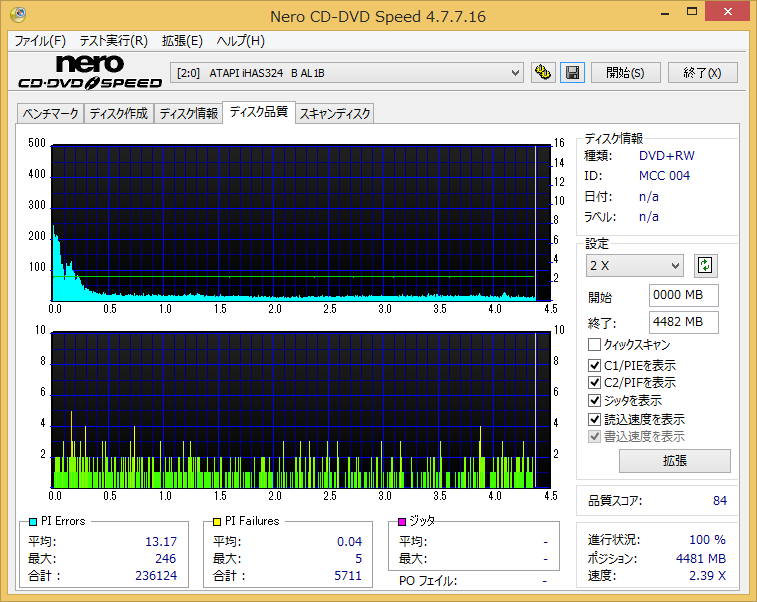This screenshot has height=602, width=757.
Task: Click PI Errors total 236124
Action: 156,575
